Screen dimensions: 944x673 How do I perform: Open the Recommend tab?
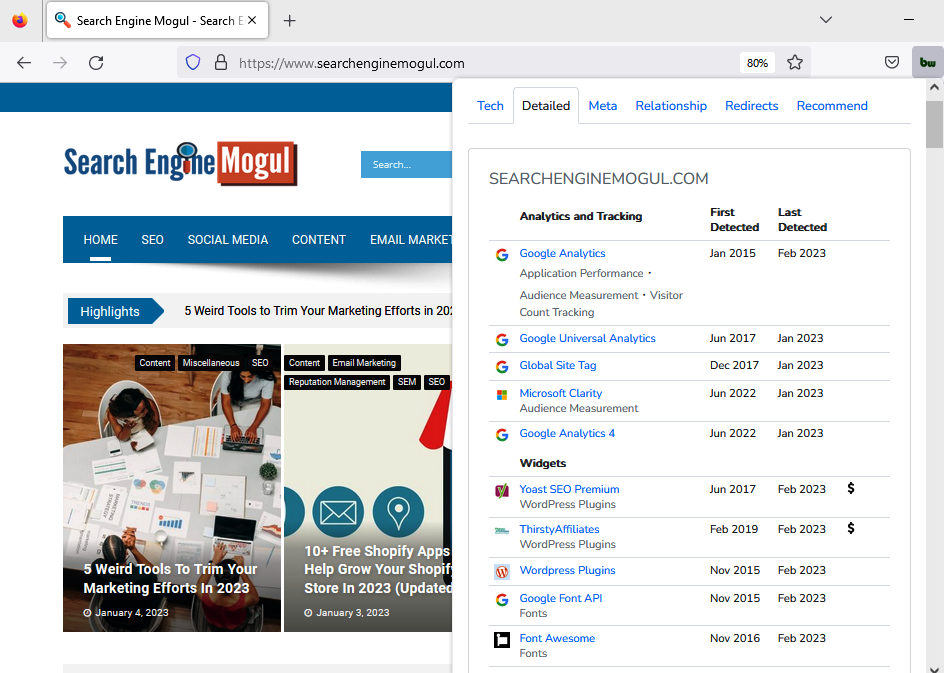coord(832,105)
